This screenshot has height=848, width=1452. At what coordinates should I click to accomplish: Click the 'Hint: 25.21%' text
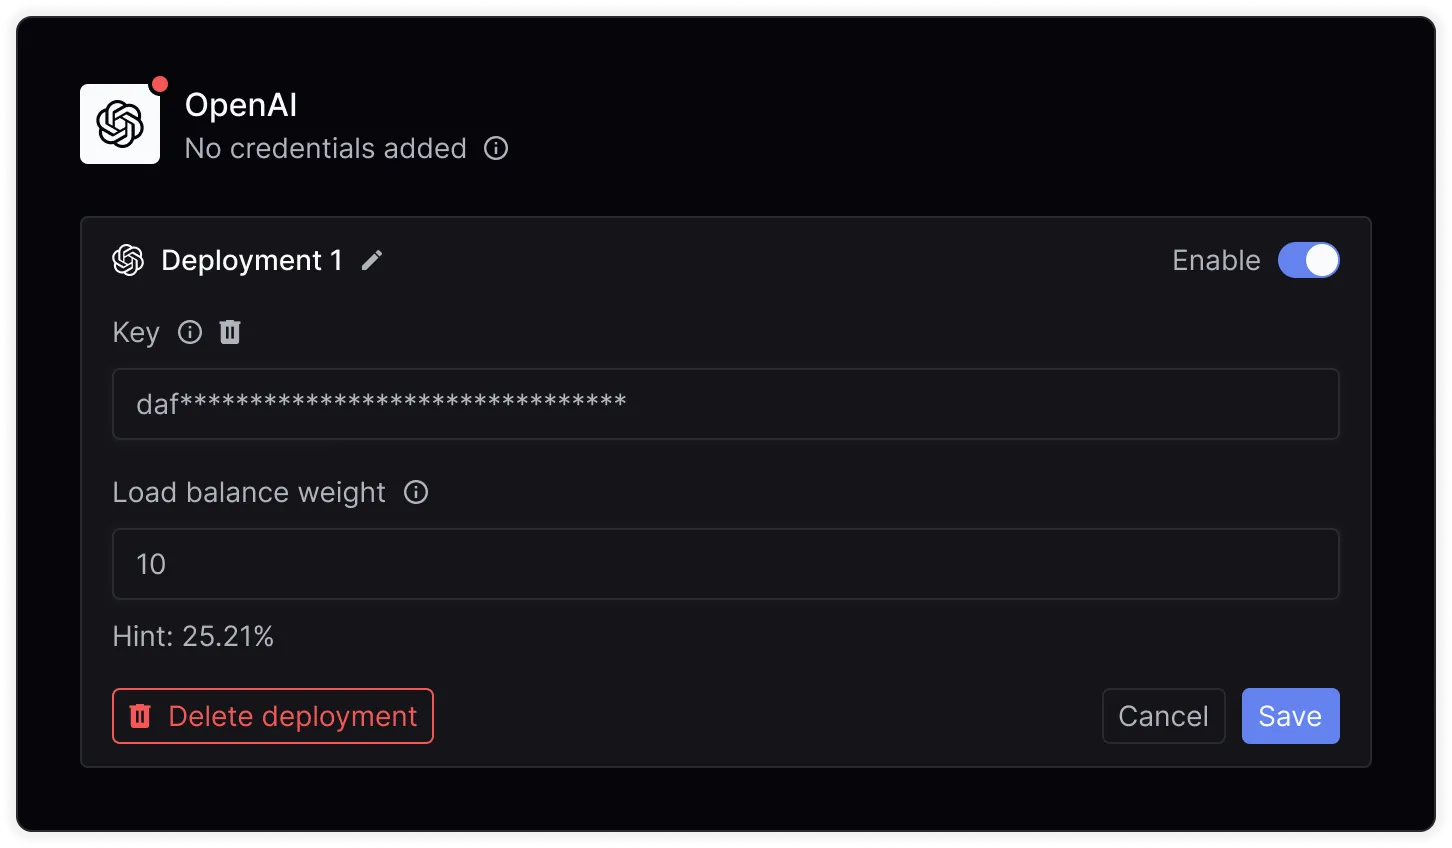(x=193, y=636)
